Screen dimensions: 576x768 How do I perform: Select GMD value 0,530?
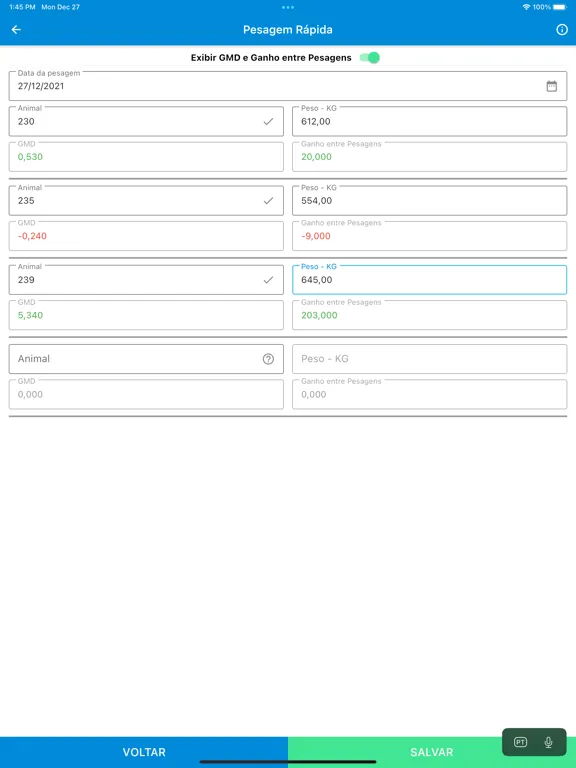coord(30,157)
